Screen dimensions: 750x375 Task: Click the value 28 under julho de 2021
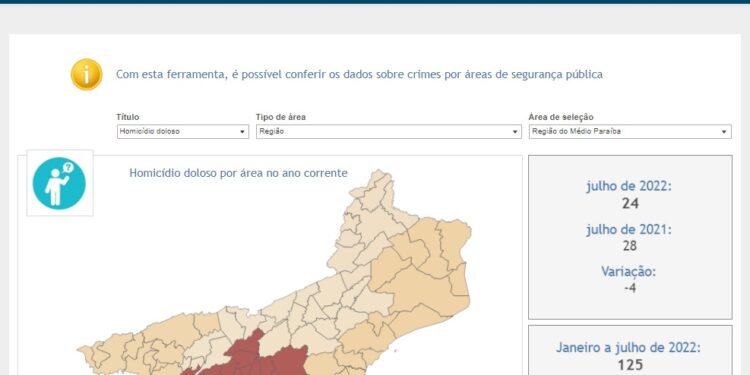[630, 246]
